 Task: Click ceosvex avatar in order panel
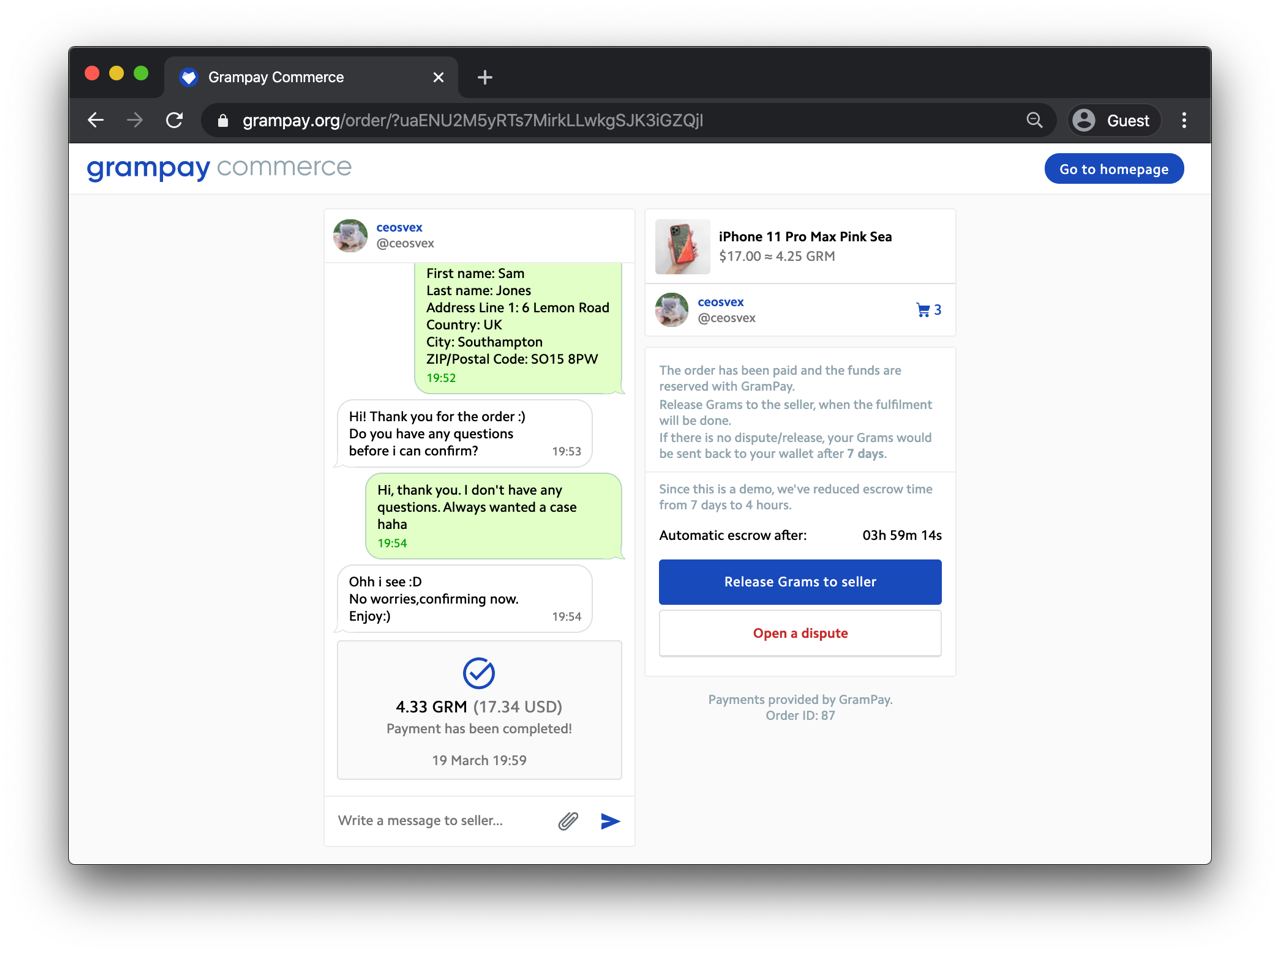[672, 310]
